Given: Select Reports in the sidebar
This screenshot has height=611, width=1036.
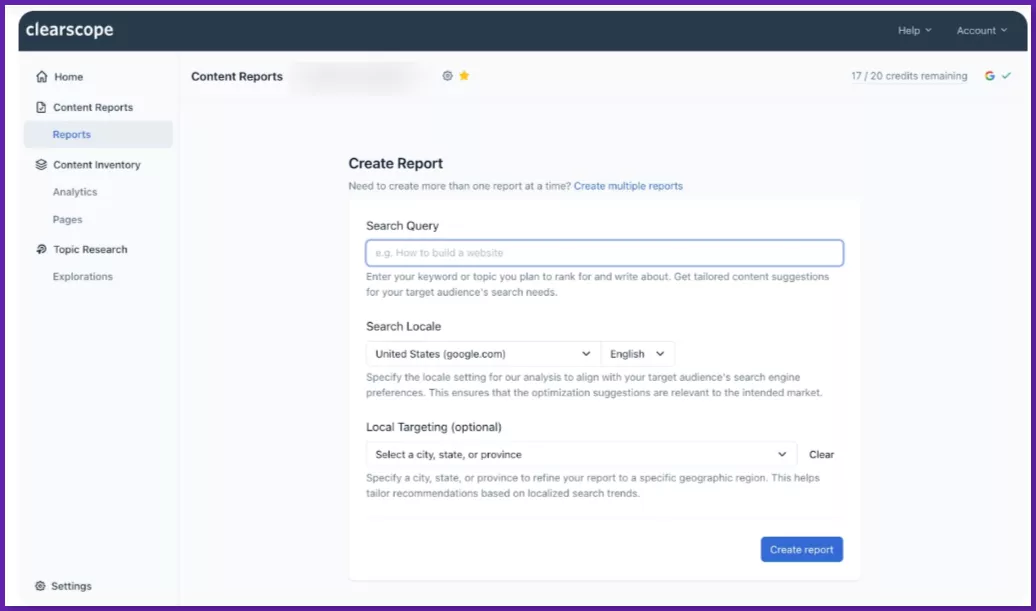Looking at the screenshot, I should coord(72,135).
